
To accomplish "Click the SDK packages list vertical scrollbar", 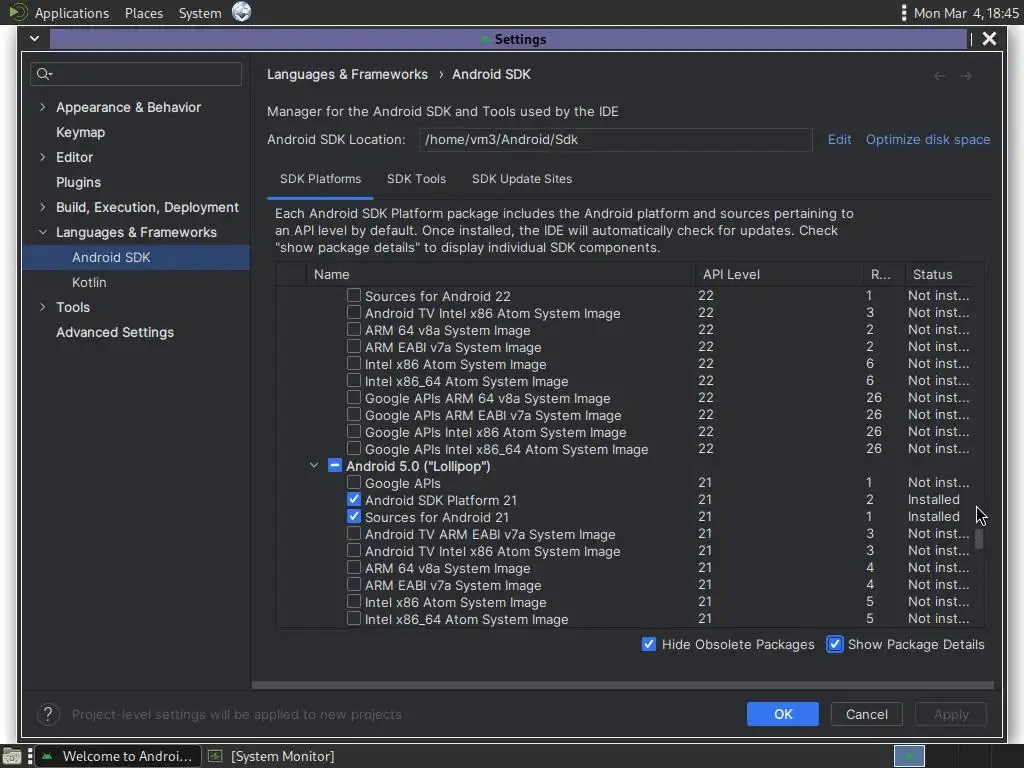I will [x=979, y=538].
